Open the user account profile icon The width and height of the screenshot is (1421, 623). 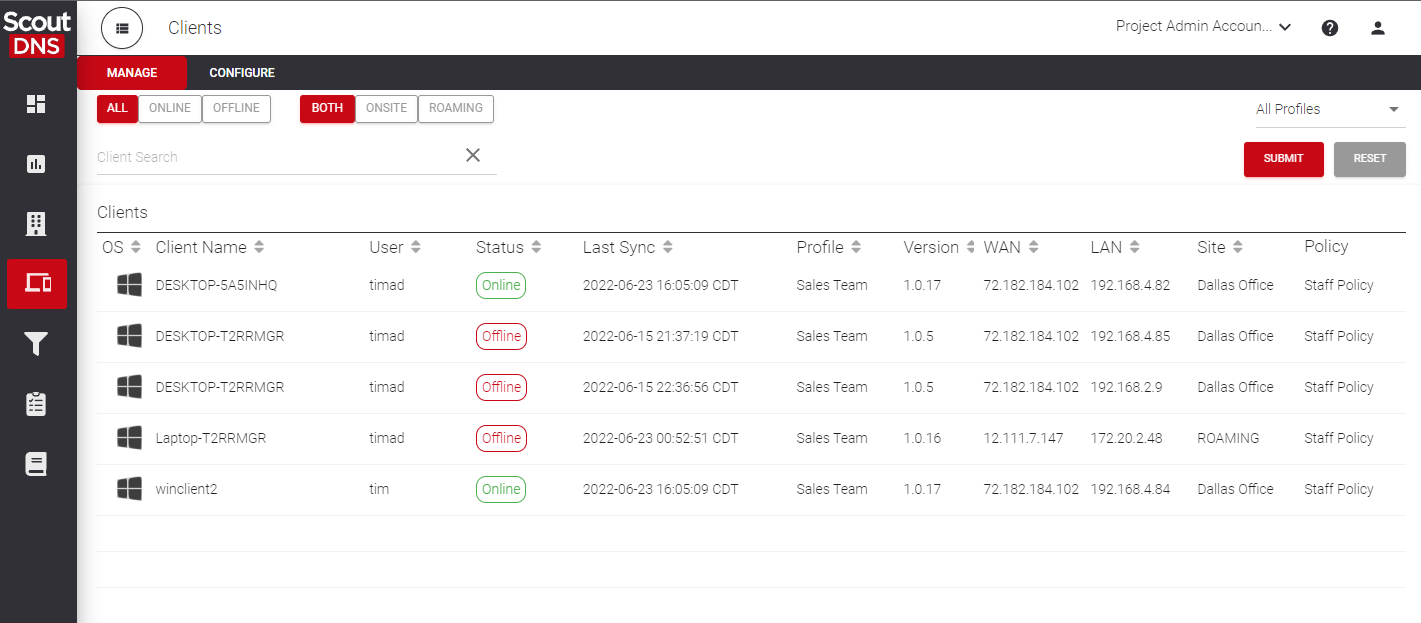click(x=1378, y=28)
